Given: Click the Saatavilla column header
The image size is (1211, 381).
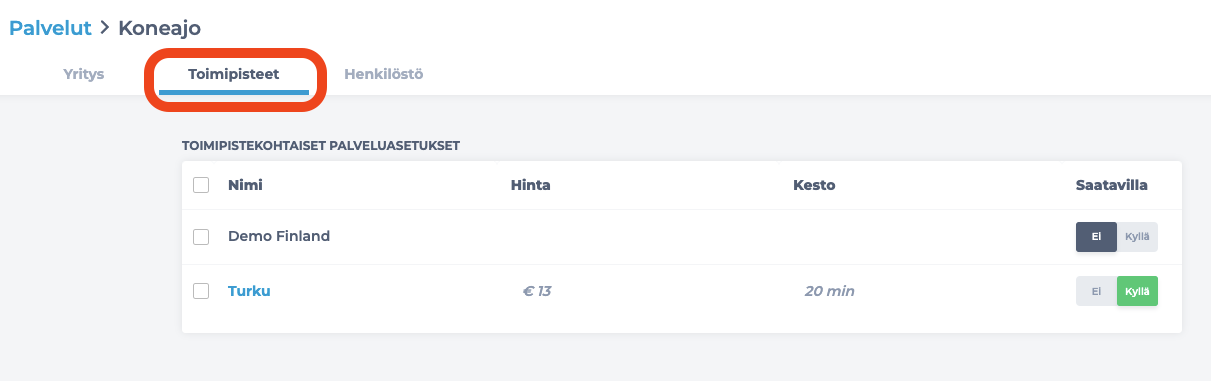Looking at the screenshot, I should pyautogui.click(x=1111, y=185).
